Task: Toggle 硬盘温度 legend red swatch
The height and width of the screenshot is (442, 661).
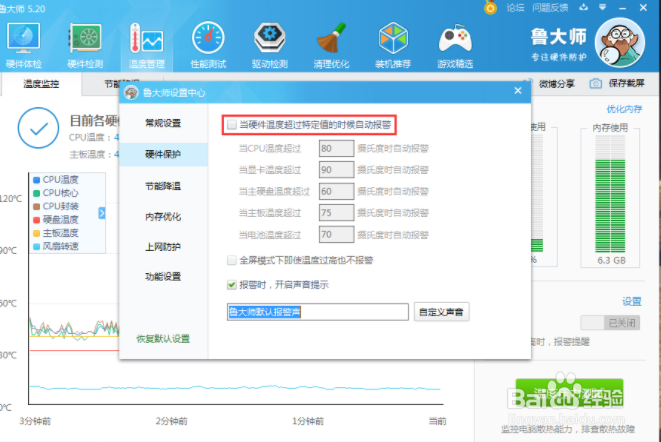Action: (36, 220)
